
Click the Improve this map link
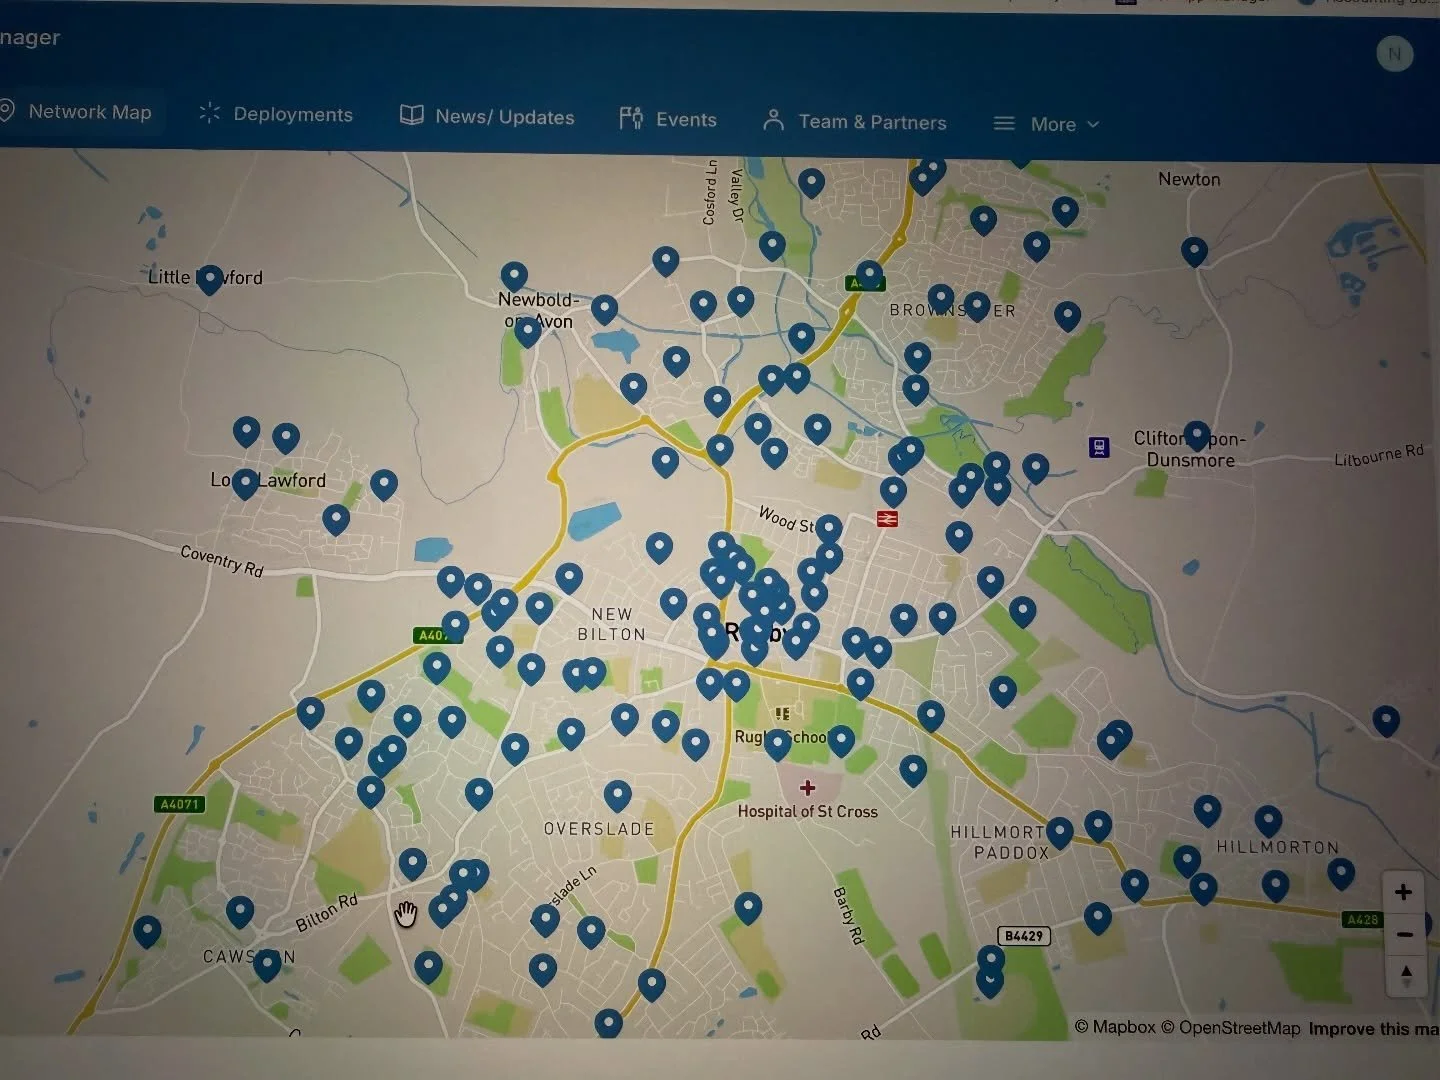(x=1374, y=1029)
